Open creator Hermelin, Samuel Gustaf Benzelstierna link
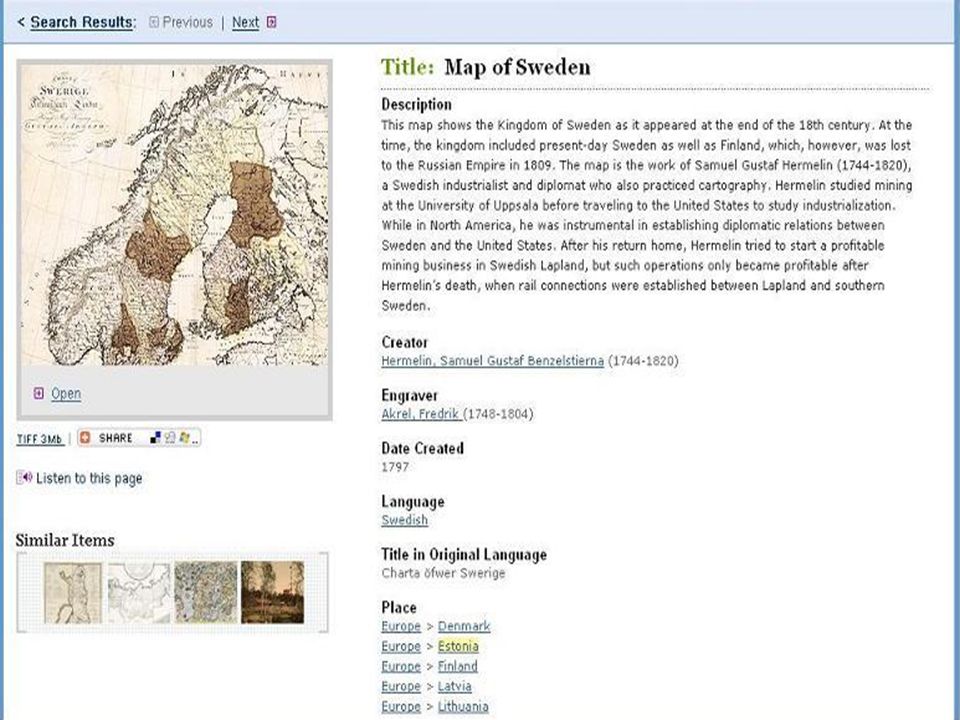Screen dimensions: 960x720 492,361
